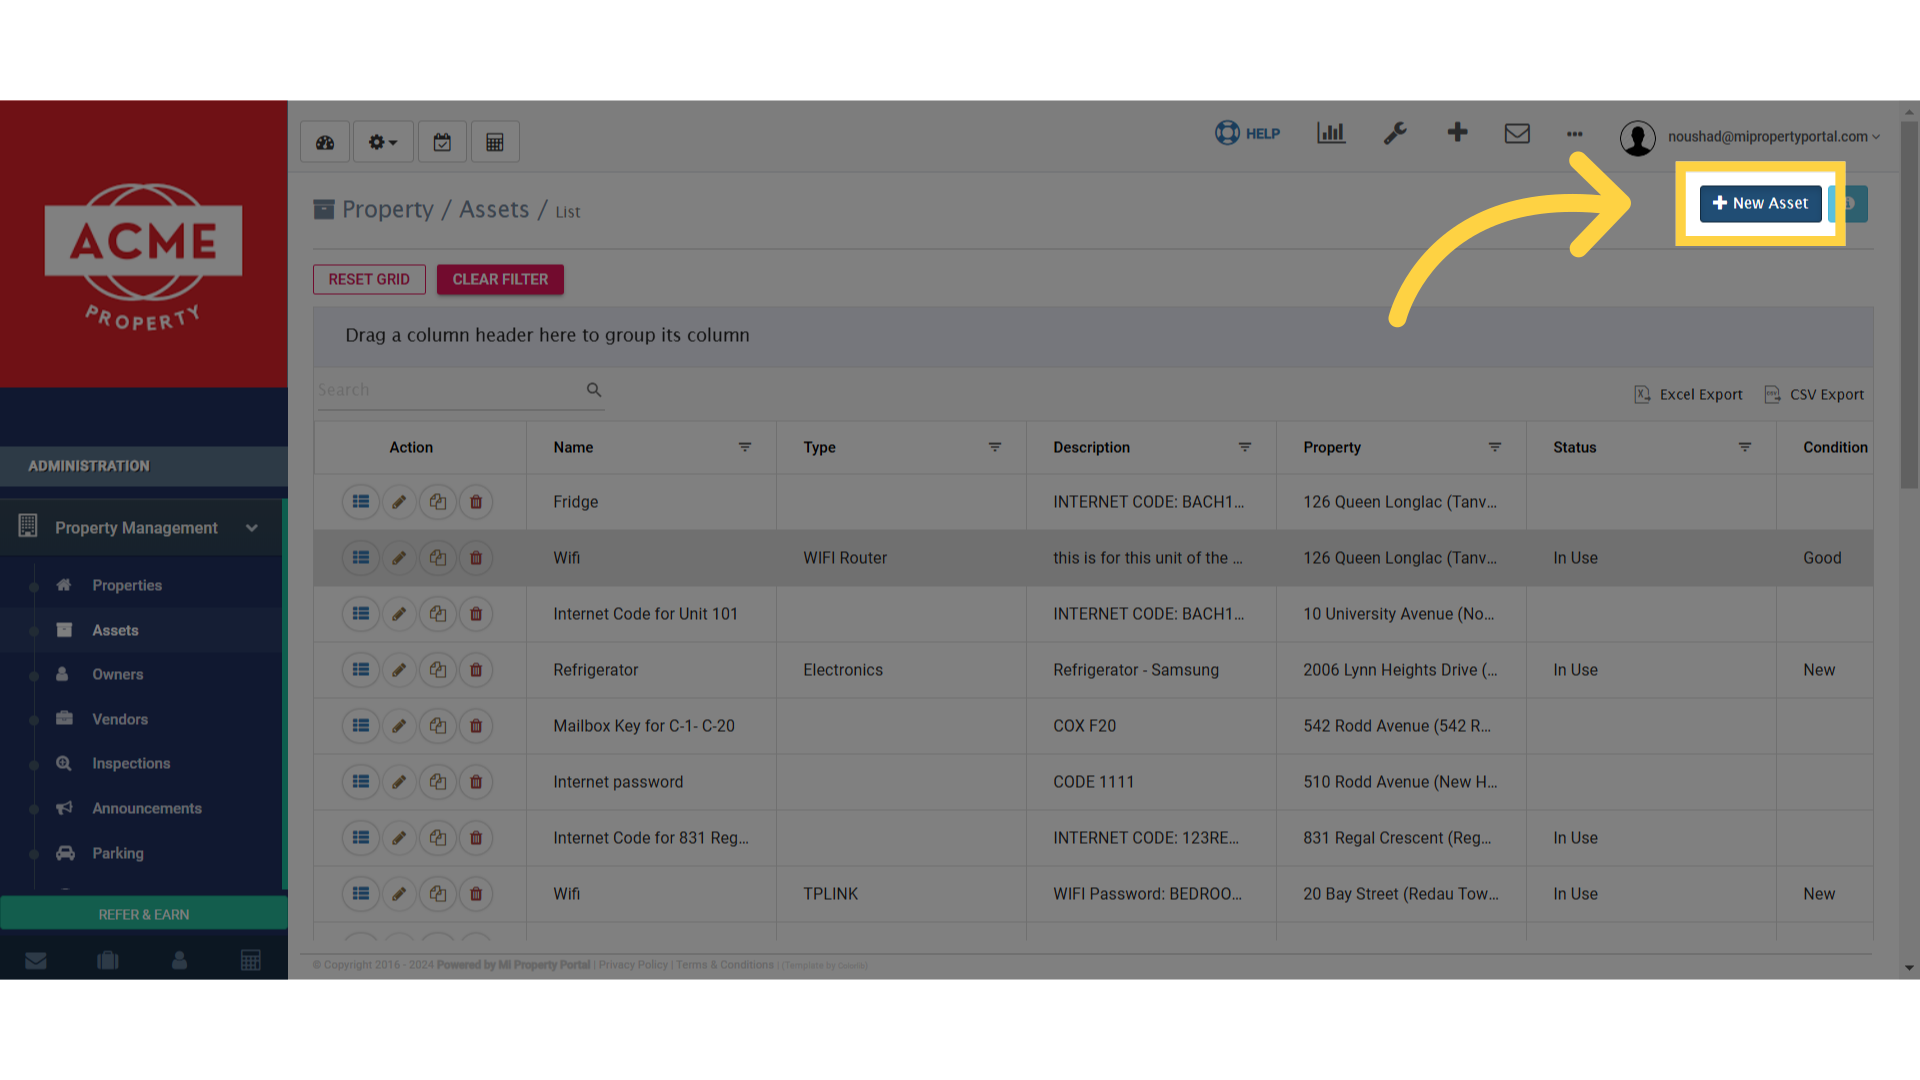Open the settings gear dropdown
Screen dimensions: 1920x1080
[382, 141]
